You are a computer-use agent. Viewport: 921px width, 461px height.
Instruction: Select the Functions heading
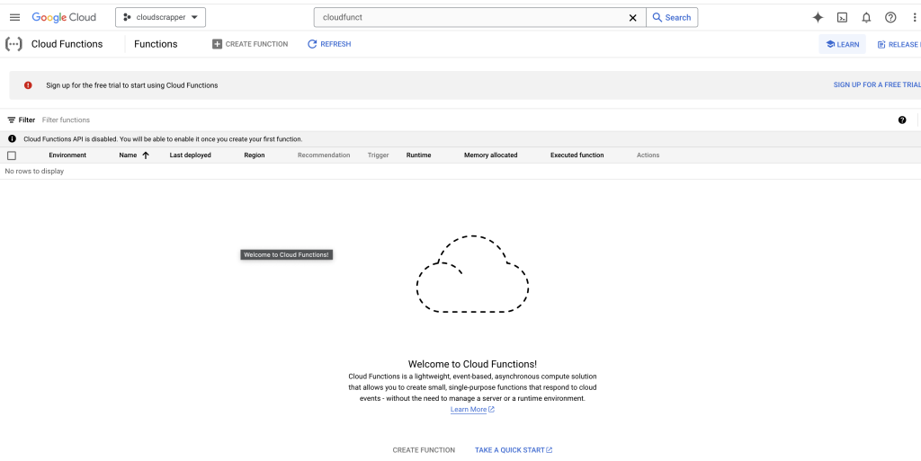(x=156, y=44)
